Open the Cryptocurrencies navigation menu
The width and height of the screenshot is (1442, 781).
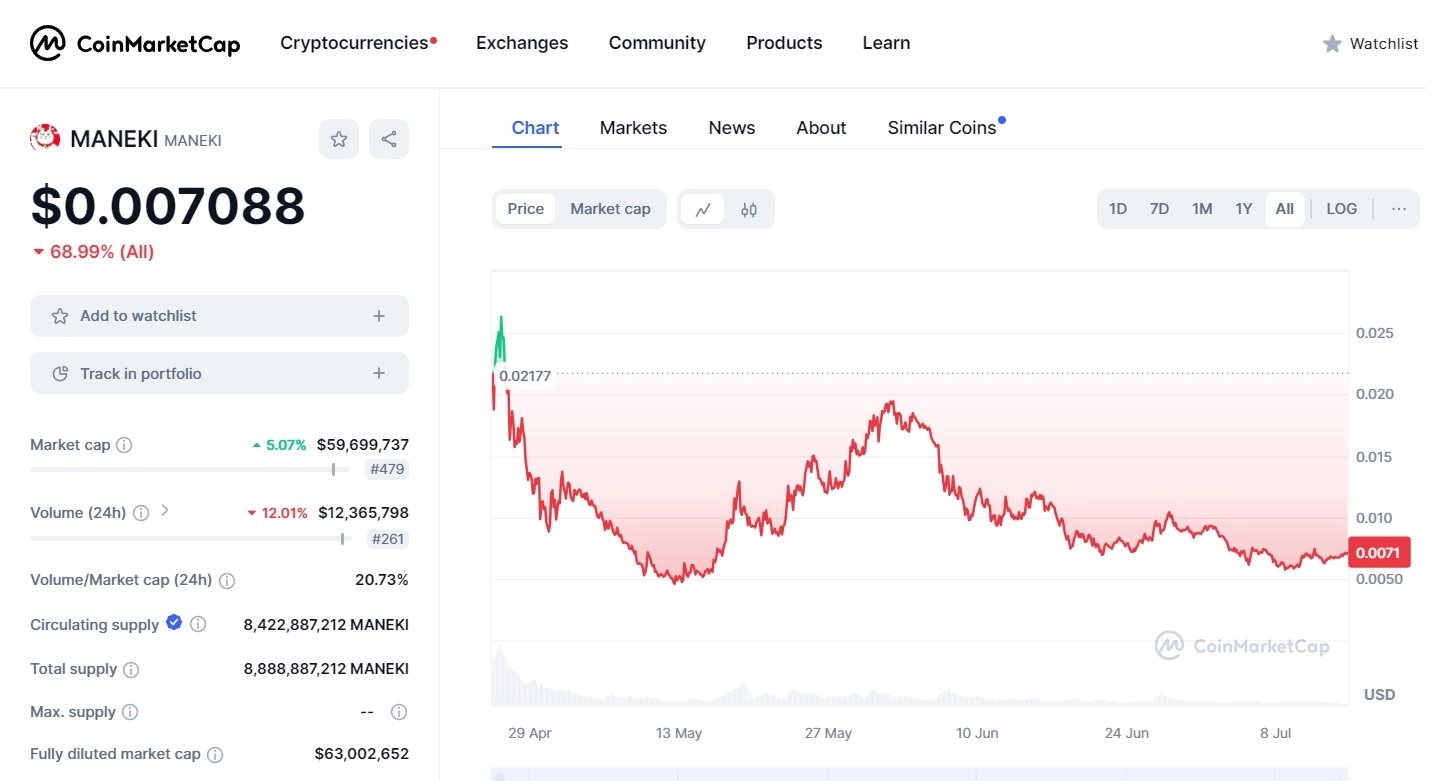pos(354,43)
